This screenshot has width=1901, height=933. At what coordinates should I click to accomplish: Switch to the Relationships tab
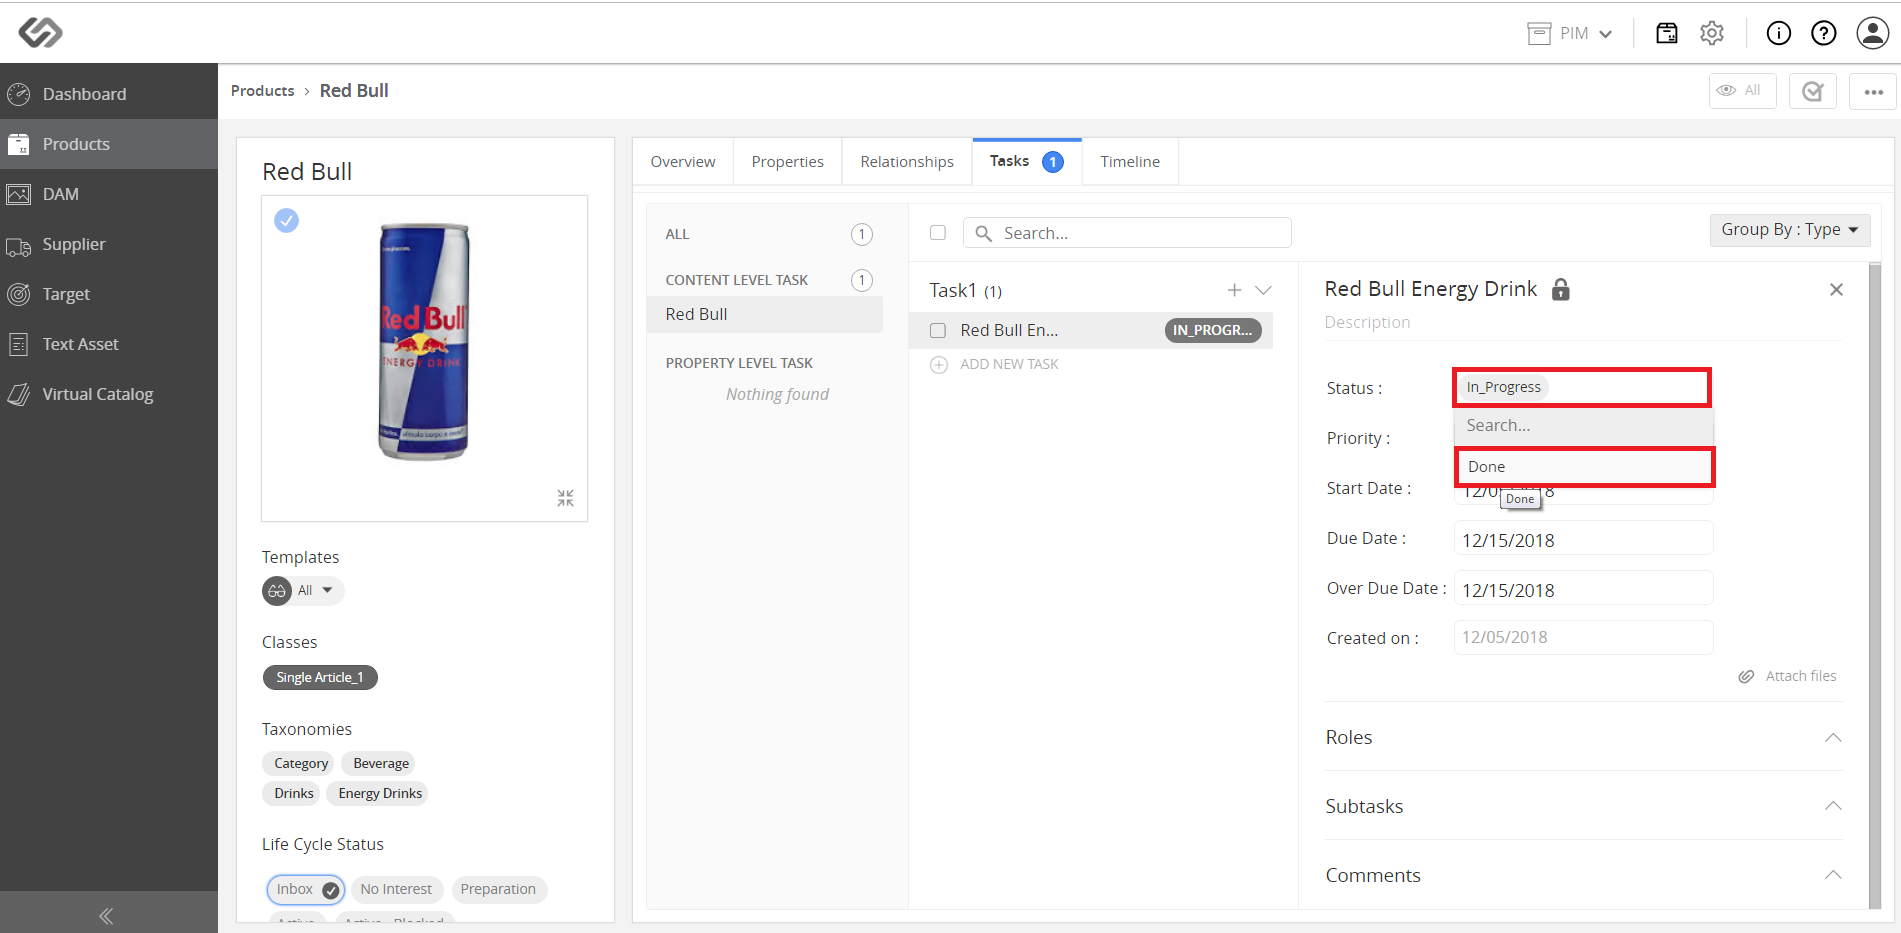tap(907, 162)
